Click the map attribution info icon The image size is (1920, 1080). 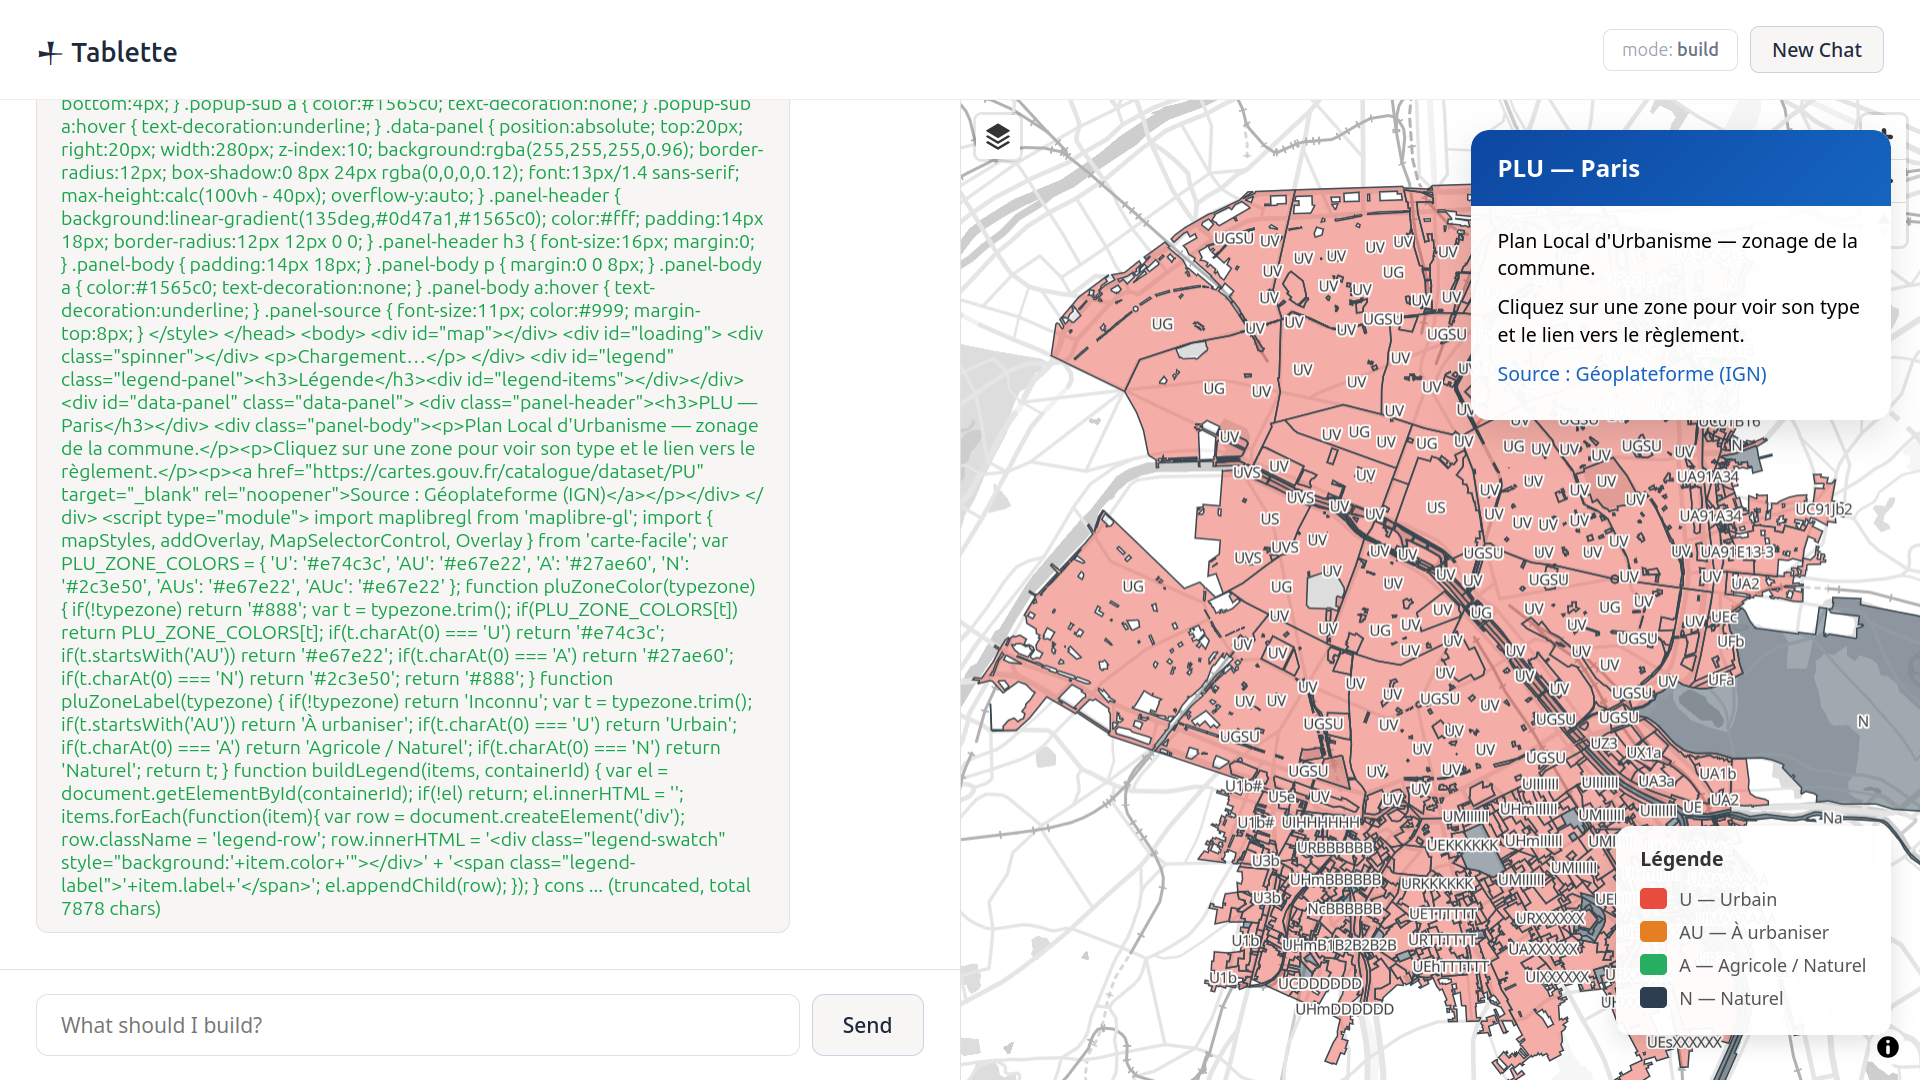[x=1887, y=1047]
